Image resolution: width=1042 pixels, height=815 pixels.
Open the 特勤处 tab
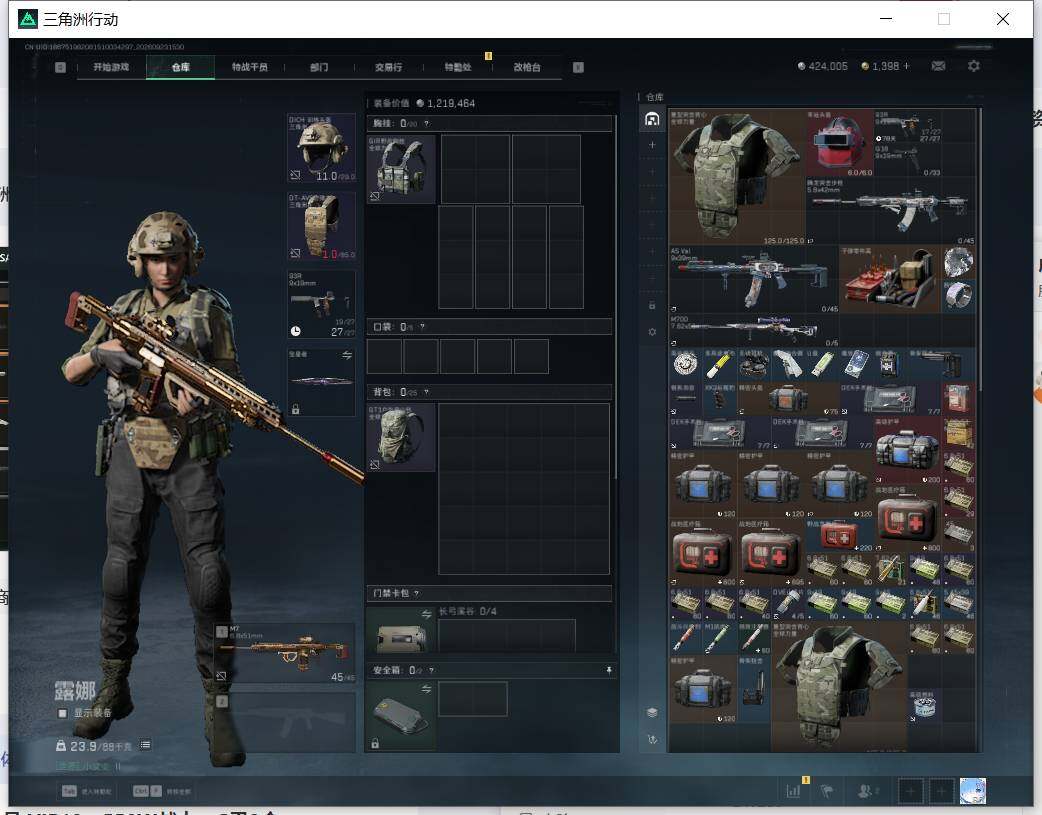point(458,67)
